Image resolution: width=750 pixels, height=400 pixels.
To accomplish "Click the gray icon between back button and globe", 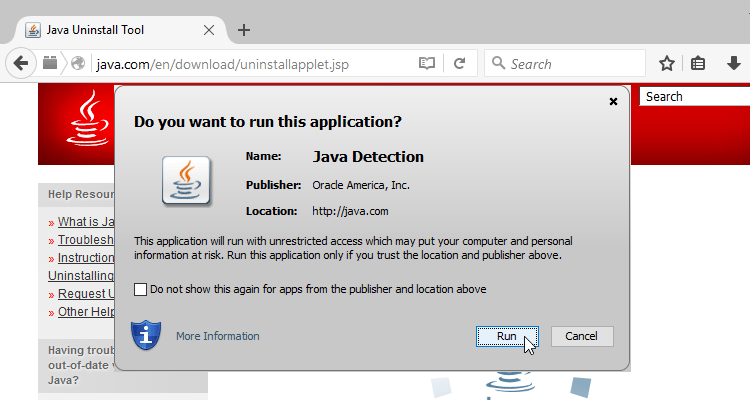I will pyautogui.click(x=50, y=63).
